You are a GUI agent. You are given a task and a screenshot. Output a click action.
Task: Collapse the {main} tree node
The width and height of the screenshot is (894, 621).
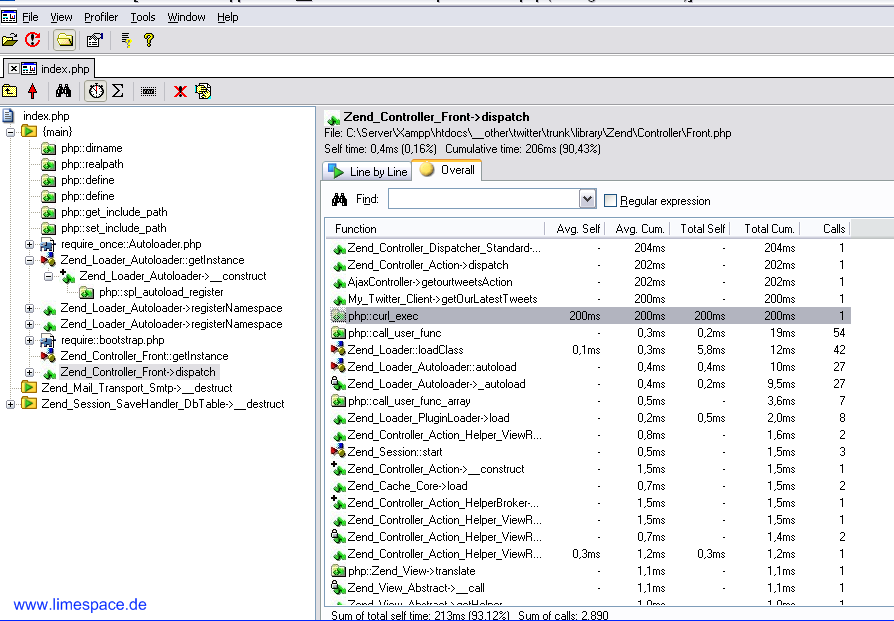coord(11,132)
